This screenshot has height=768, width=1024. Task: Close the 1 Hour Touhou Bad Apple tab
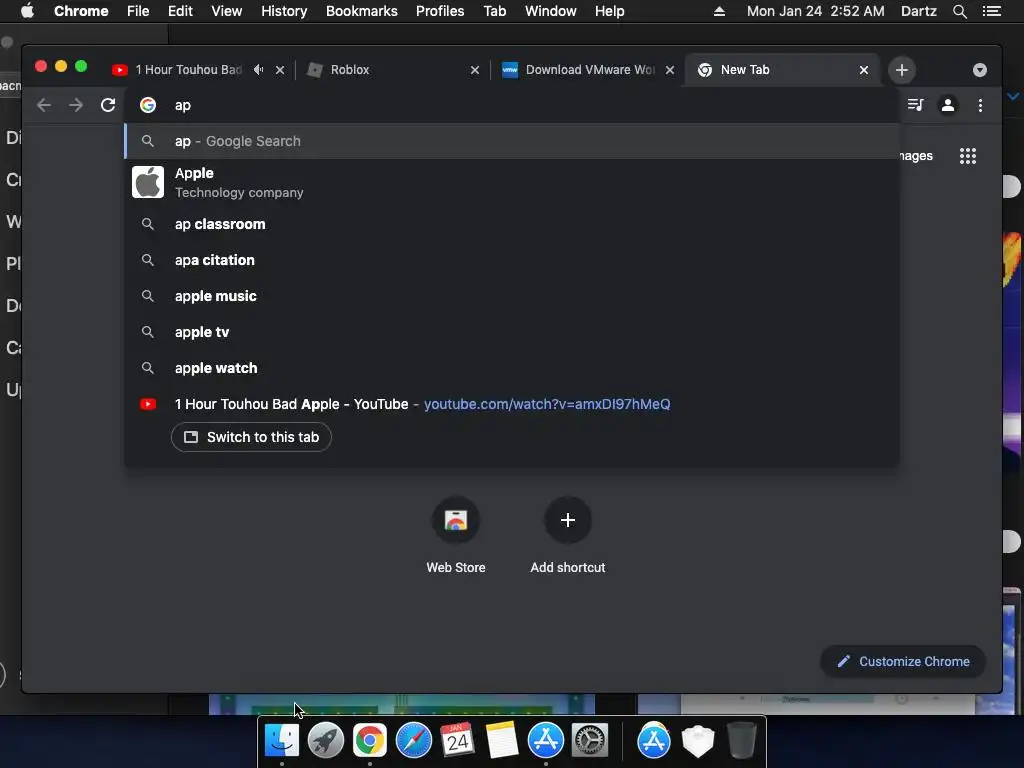280,70
